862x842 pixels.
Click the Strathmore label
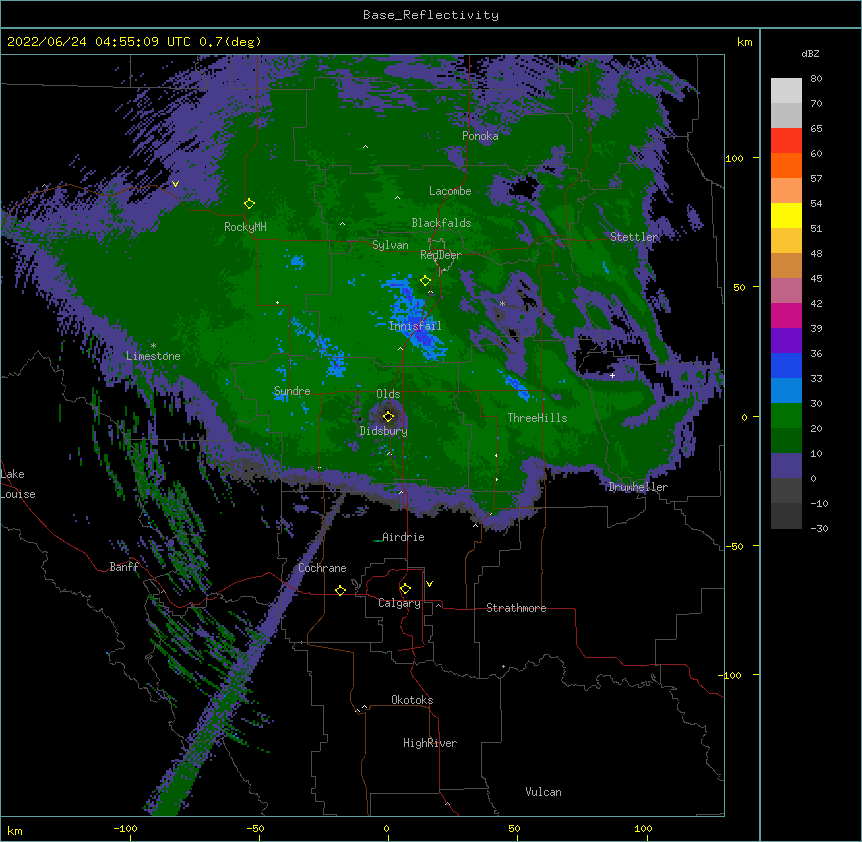click(x=516, y=608)
